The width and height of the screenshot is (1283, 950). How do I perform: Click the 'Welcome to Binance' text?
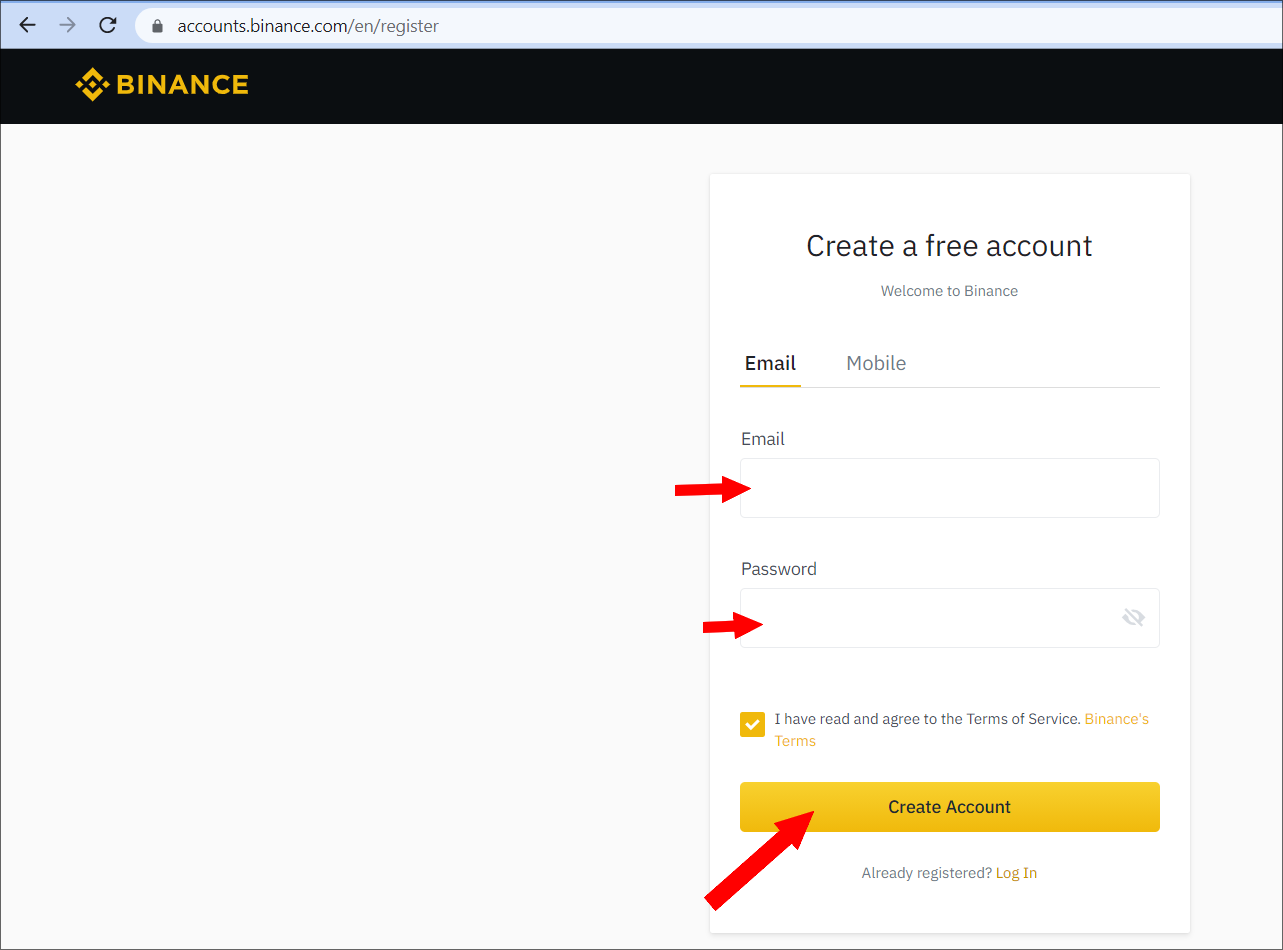point(949,291)
